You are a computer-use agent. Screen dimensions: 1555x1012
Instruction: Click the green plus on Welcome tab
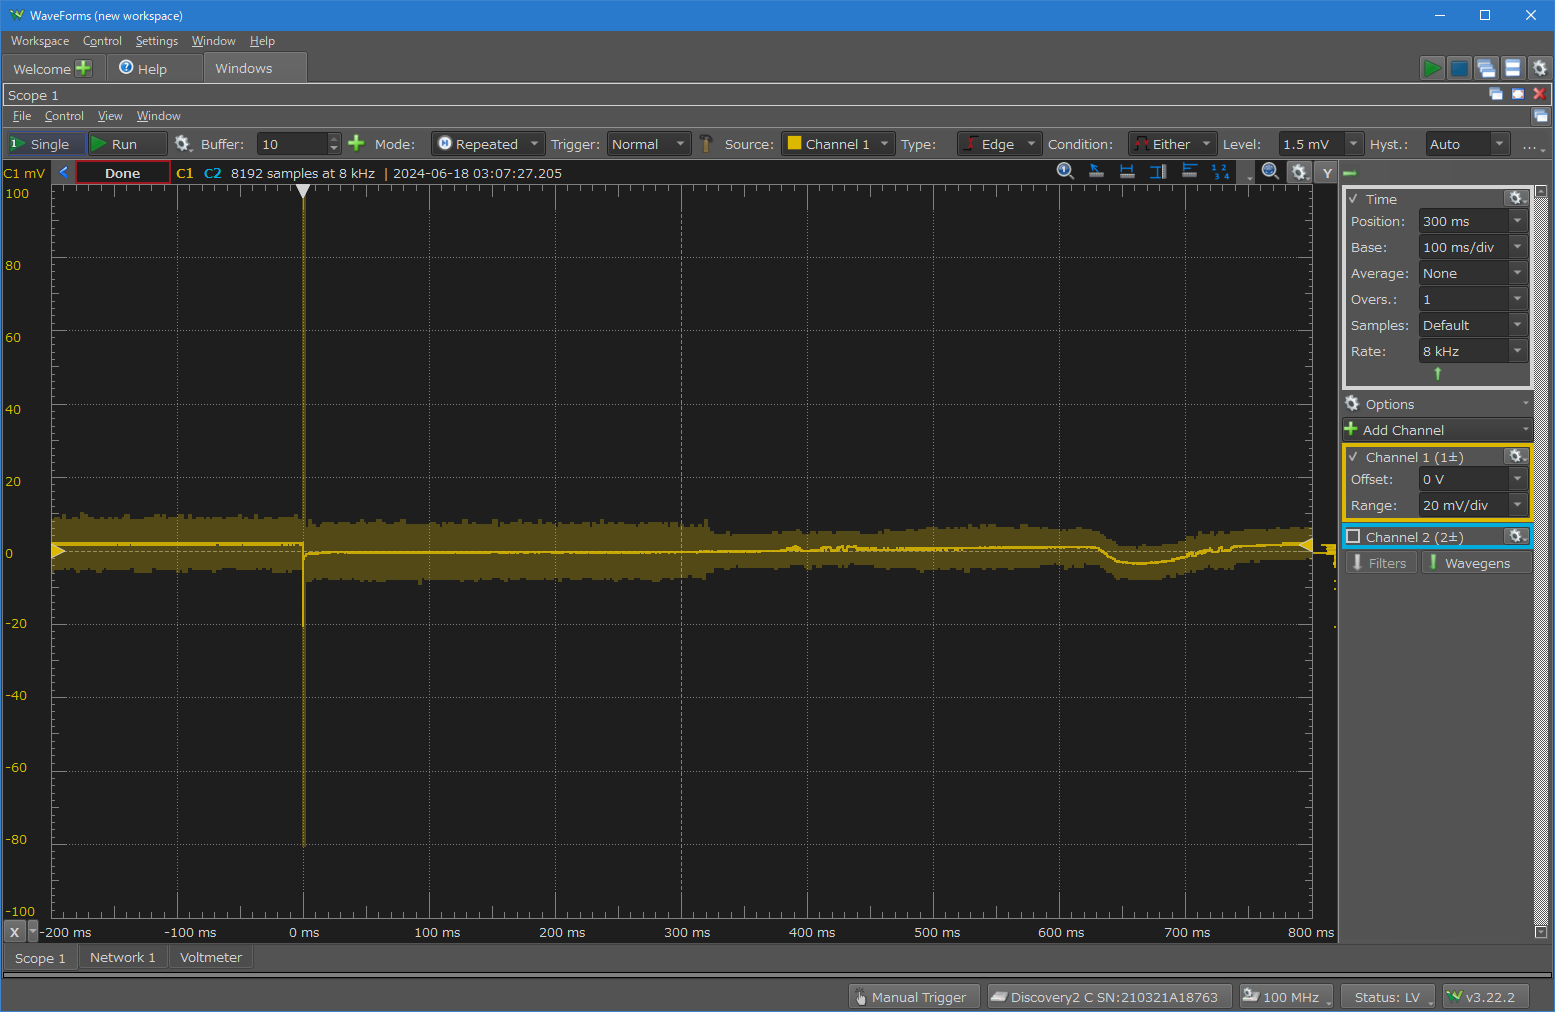83,68
